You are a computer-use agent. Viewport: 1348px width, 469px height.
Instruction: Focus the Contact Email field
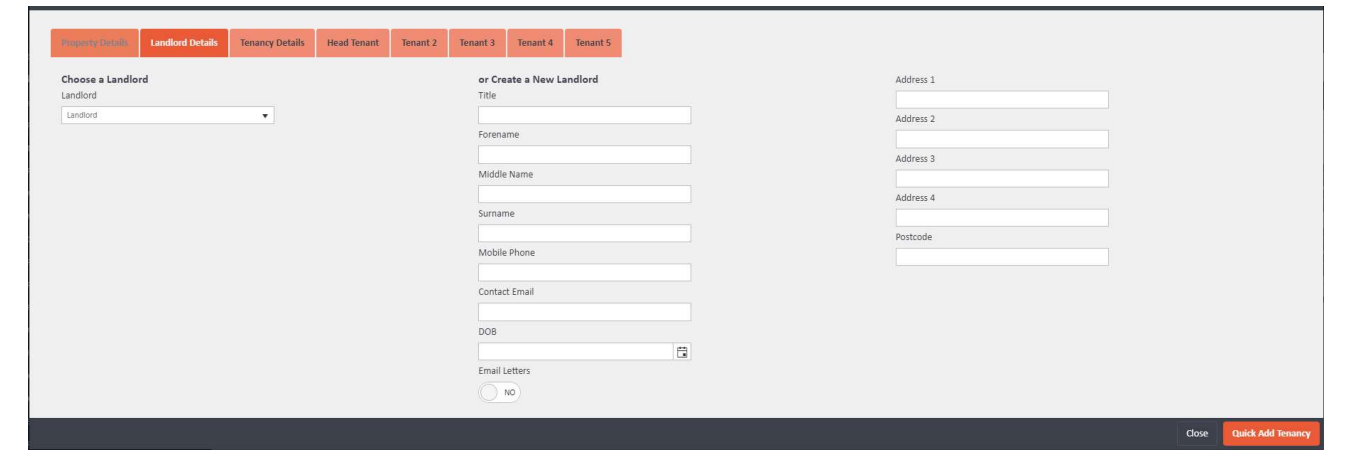pyautogui.click(x=584, y=312)
